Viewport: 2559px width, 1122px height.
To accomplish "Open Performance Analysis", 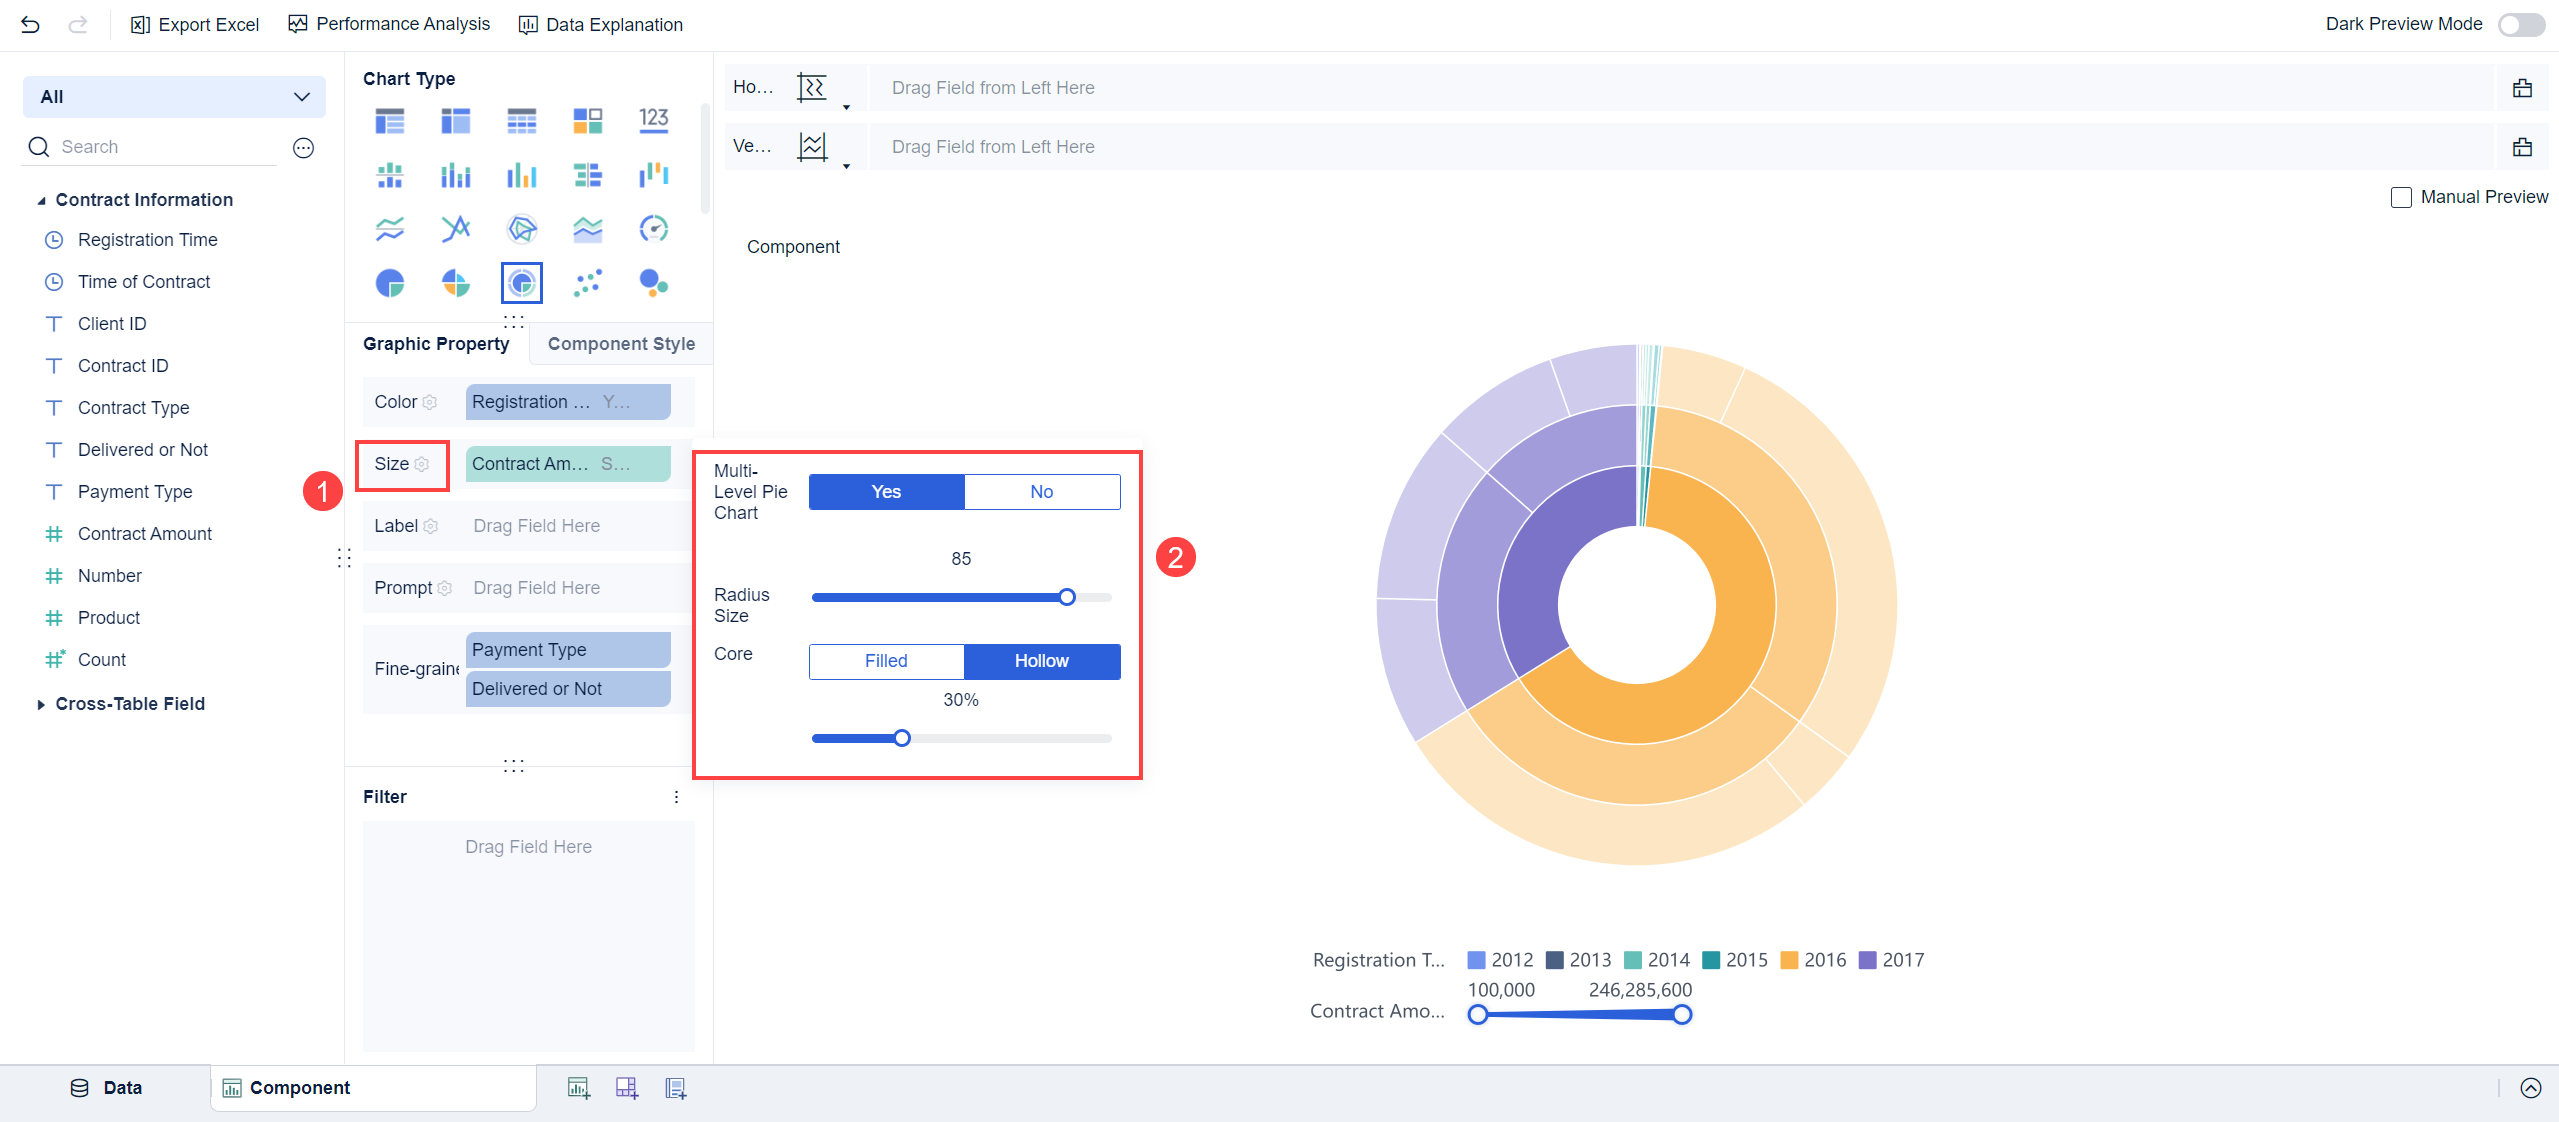I will (389, 24).
